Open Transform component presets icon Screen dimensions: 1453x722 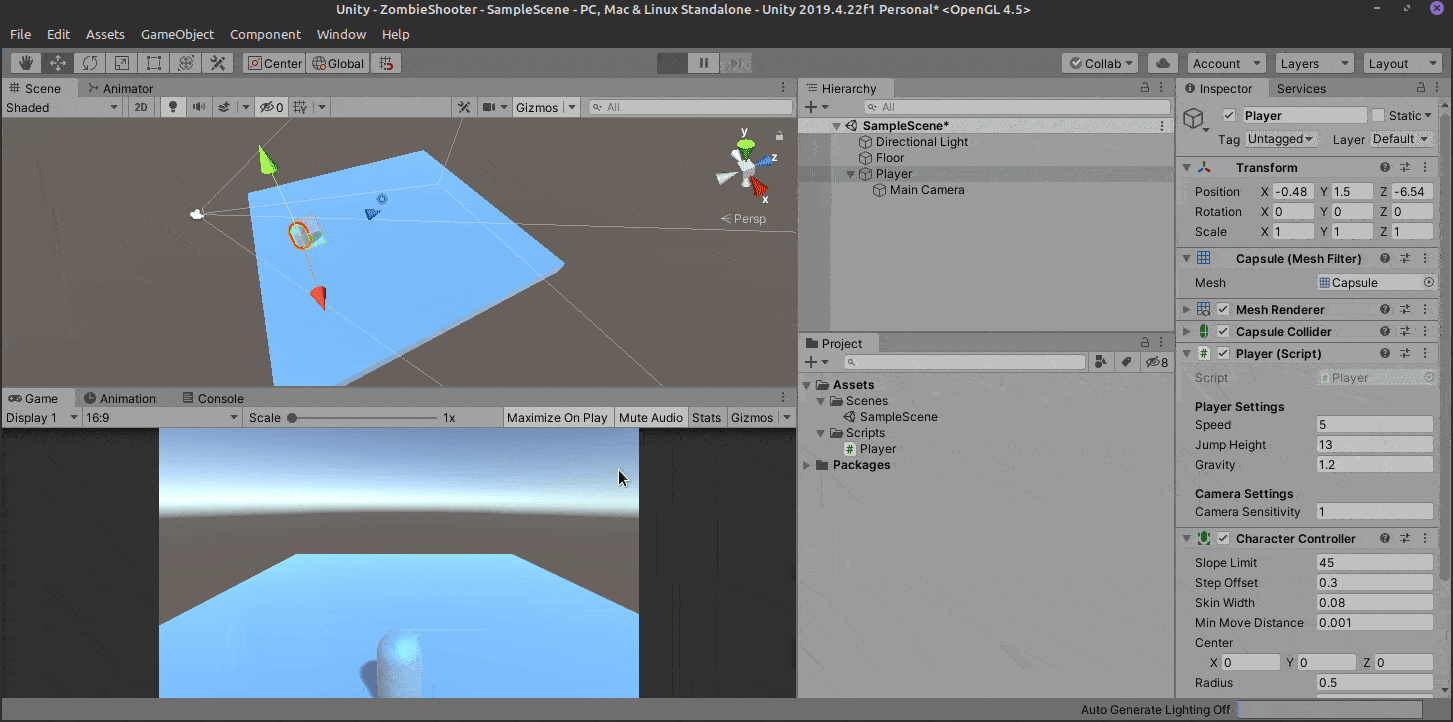click(1404, 168)
